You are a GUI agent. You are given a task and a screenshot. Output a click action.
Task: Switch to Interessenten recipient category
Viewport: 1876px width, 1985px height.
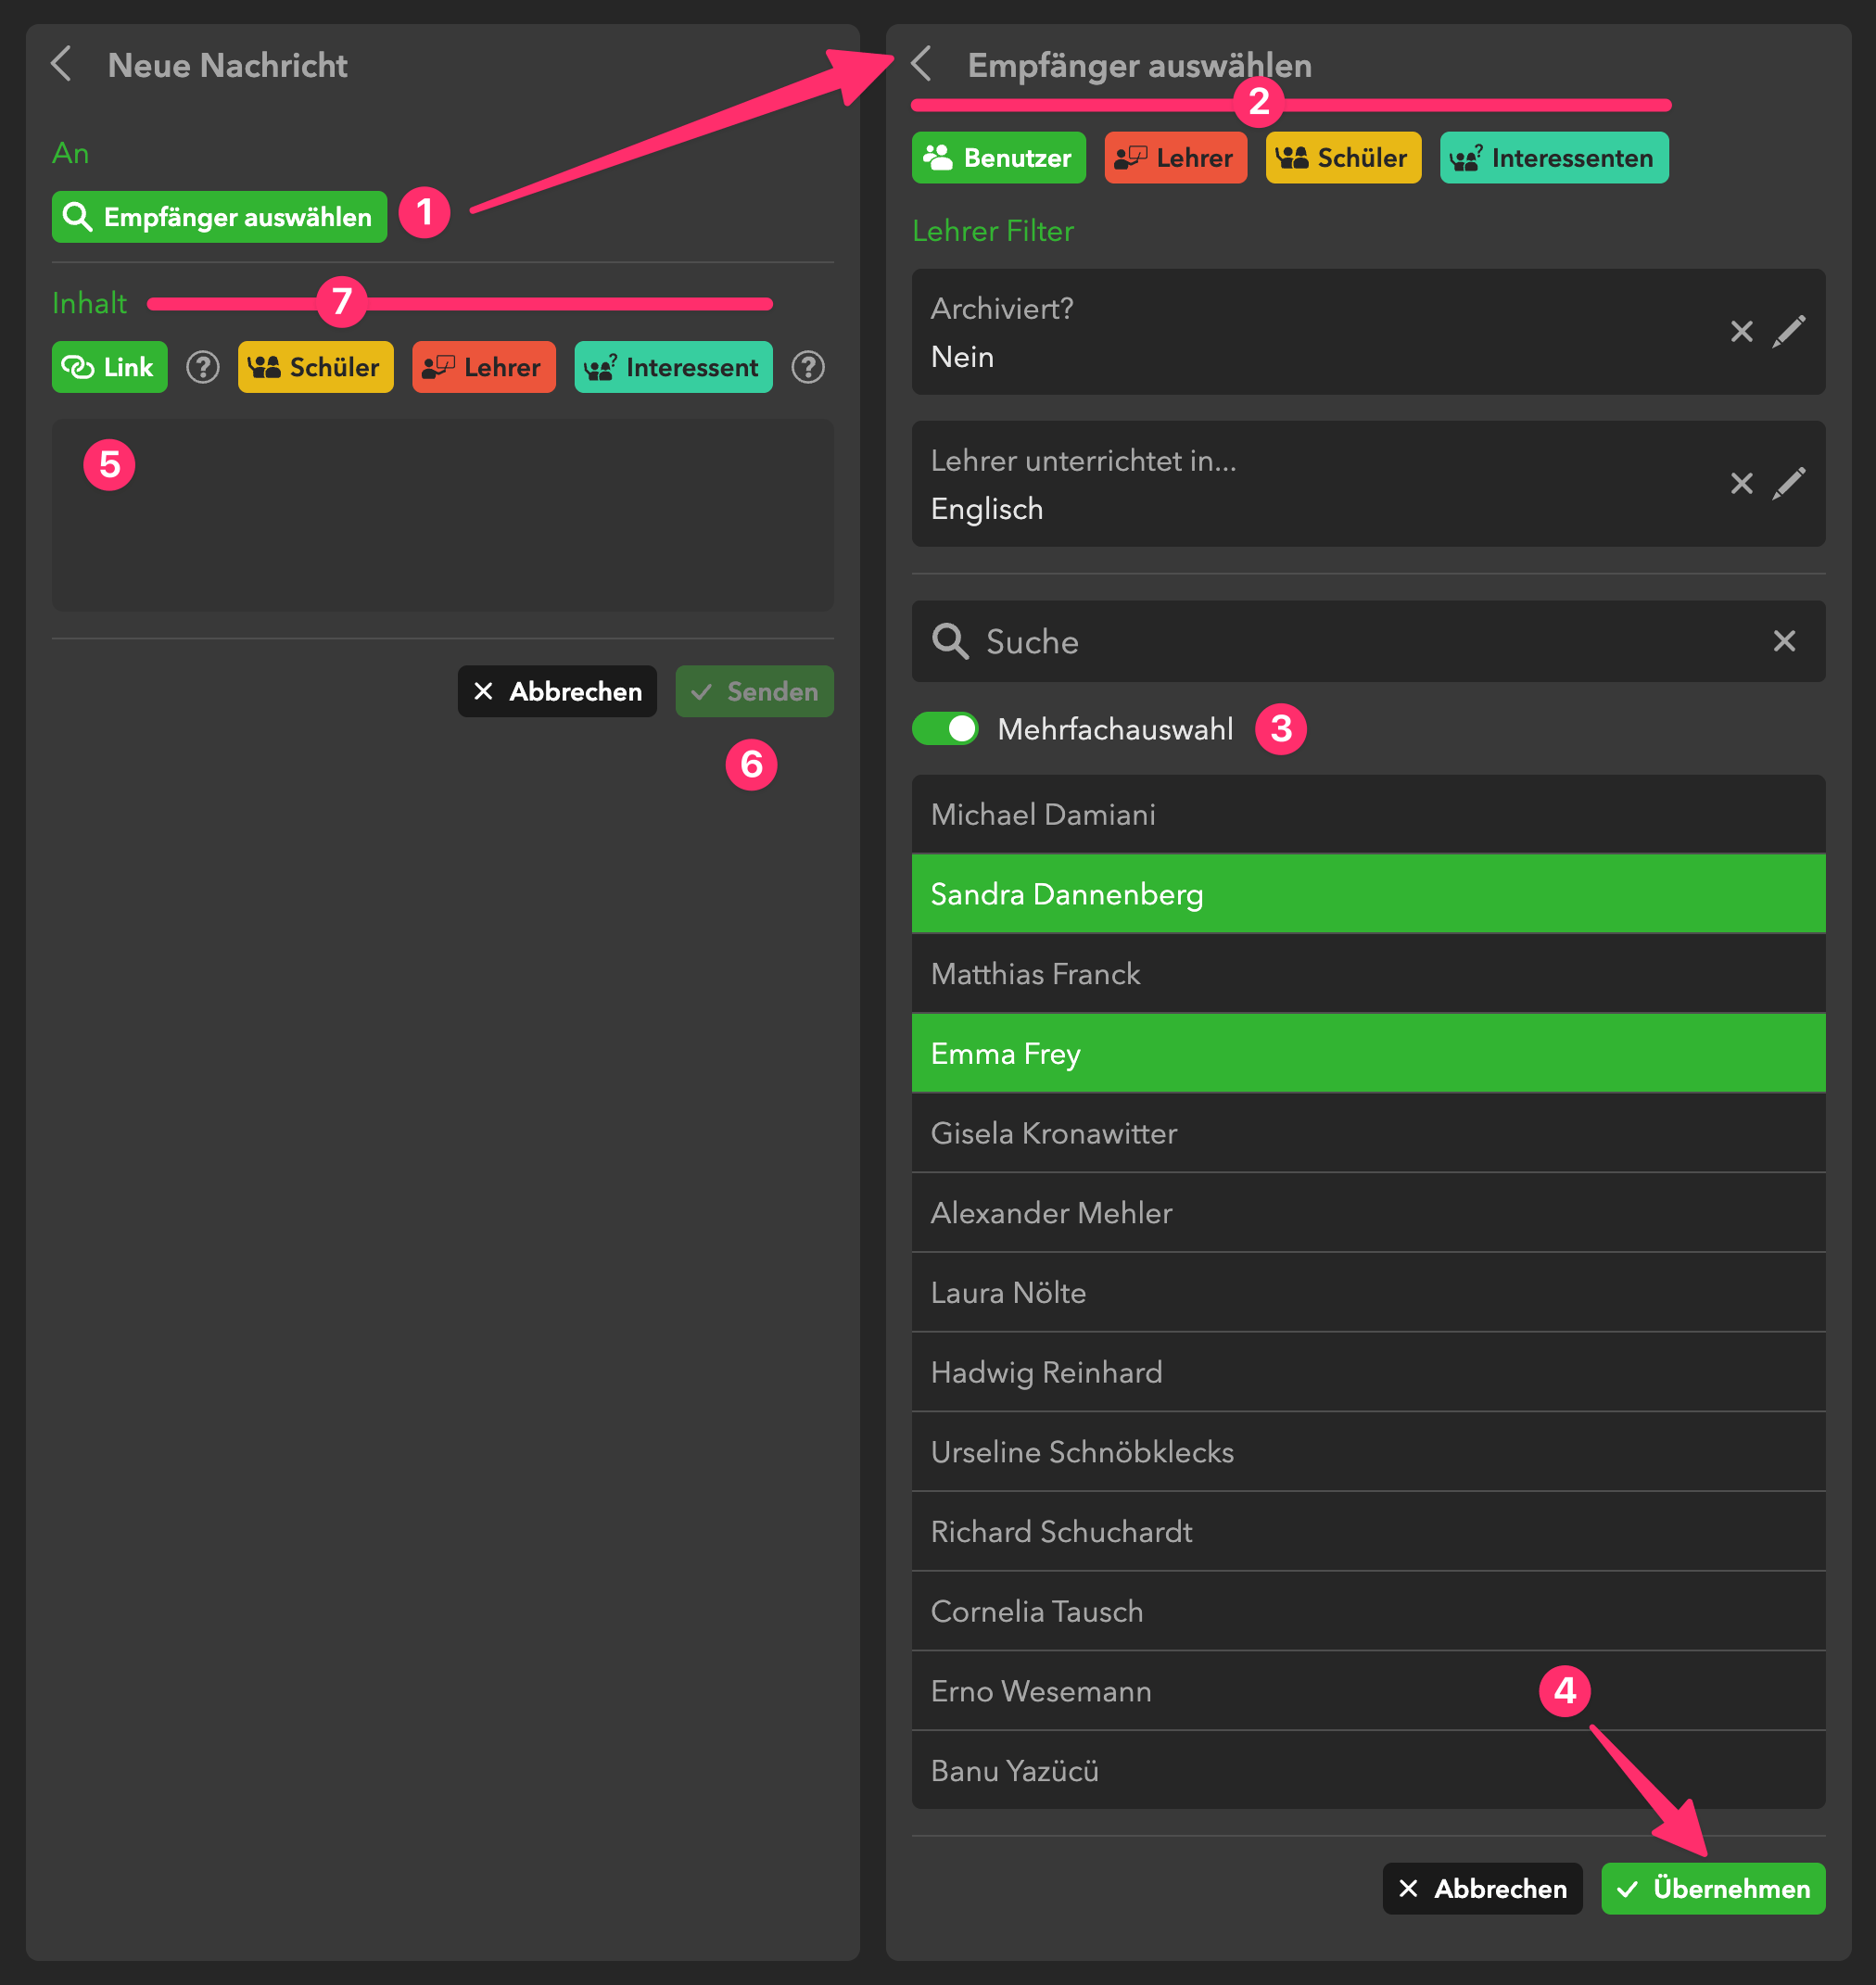[x=1553, y=158]
